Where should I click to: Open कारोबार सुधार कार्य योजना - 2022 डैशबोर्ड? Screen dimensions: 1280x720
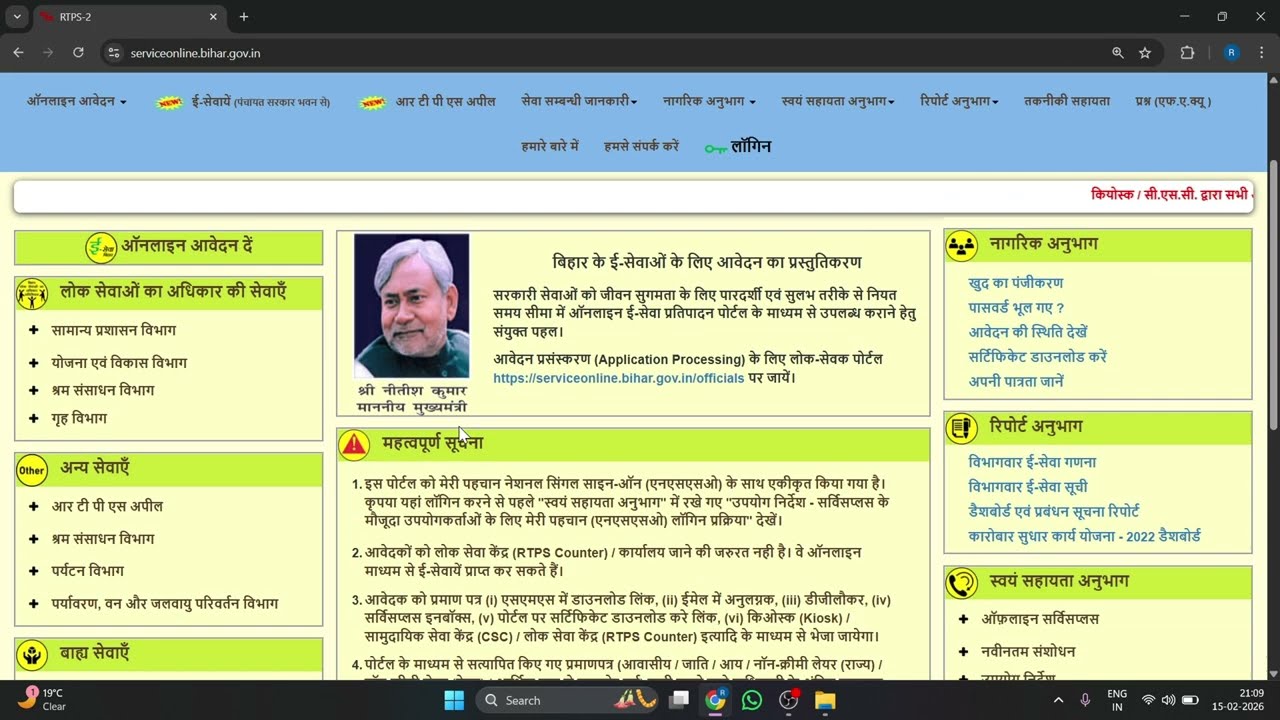click(1085, 536)
